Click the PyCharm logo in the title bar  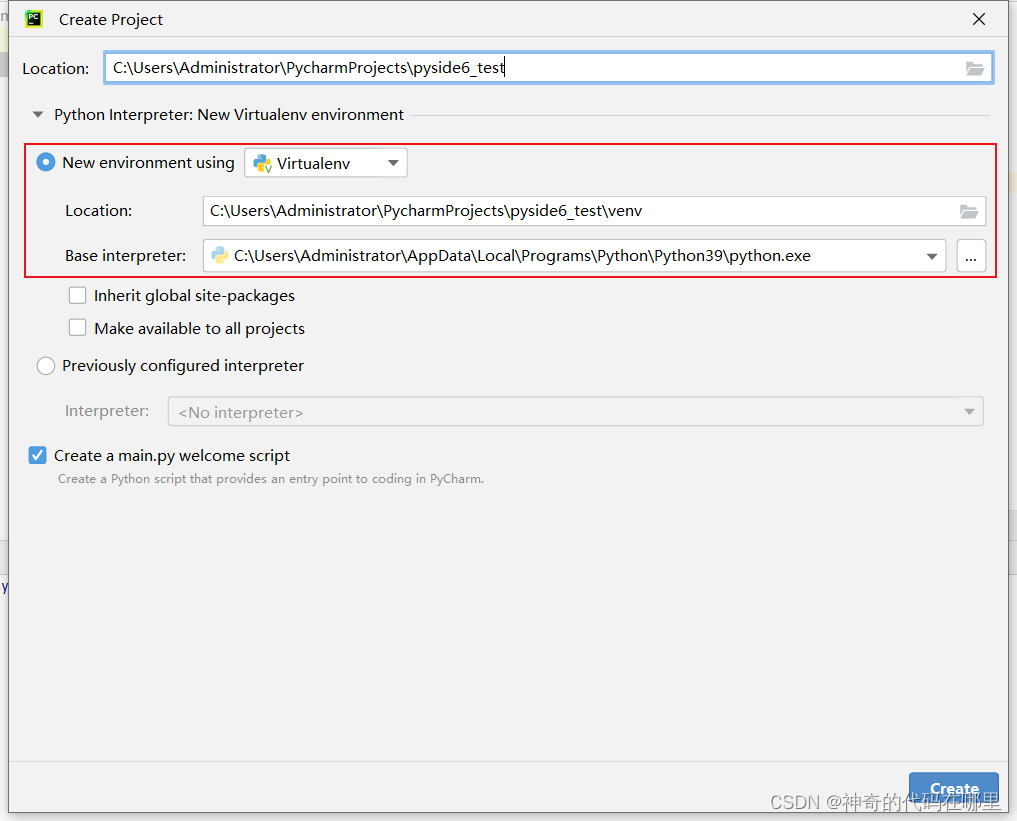point(34,18)
